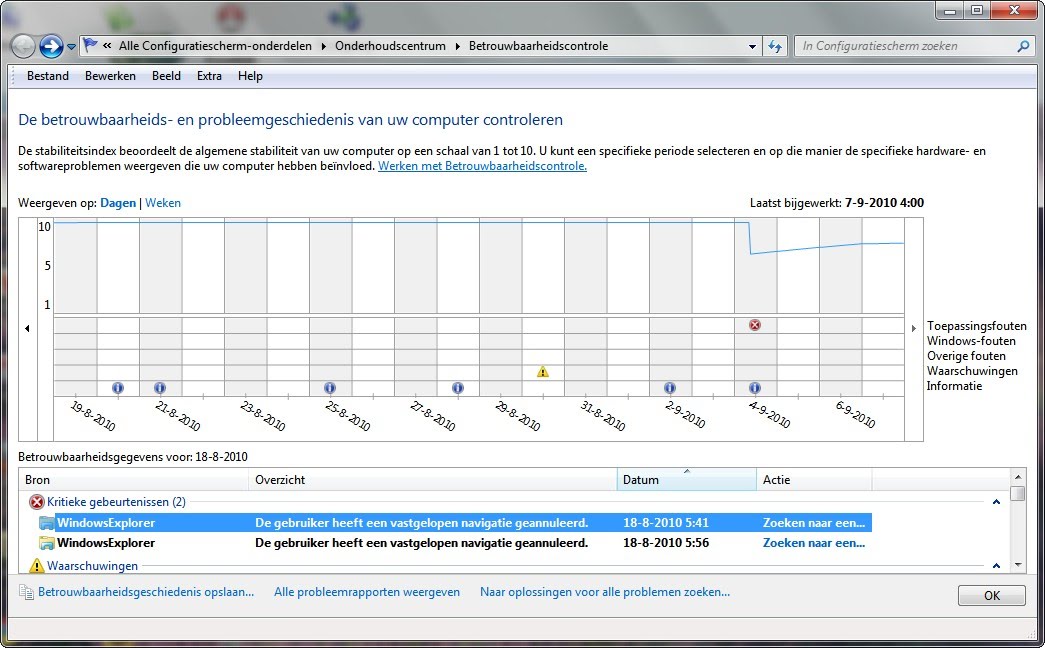Switch view to Weken
The image size is (1045, 648).
pos(163,203)
